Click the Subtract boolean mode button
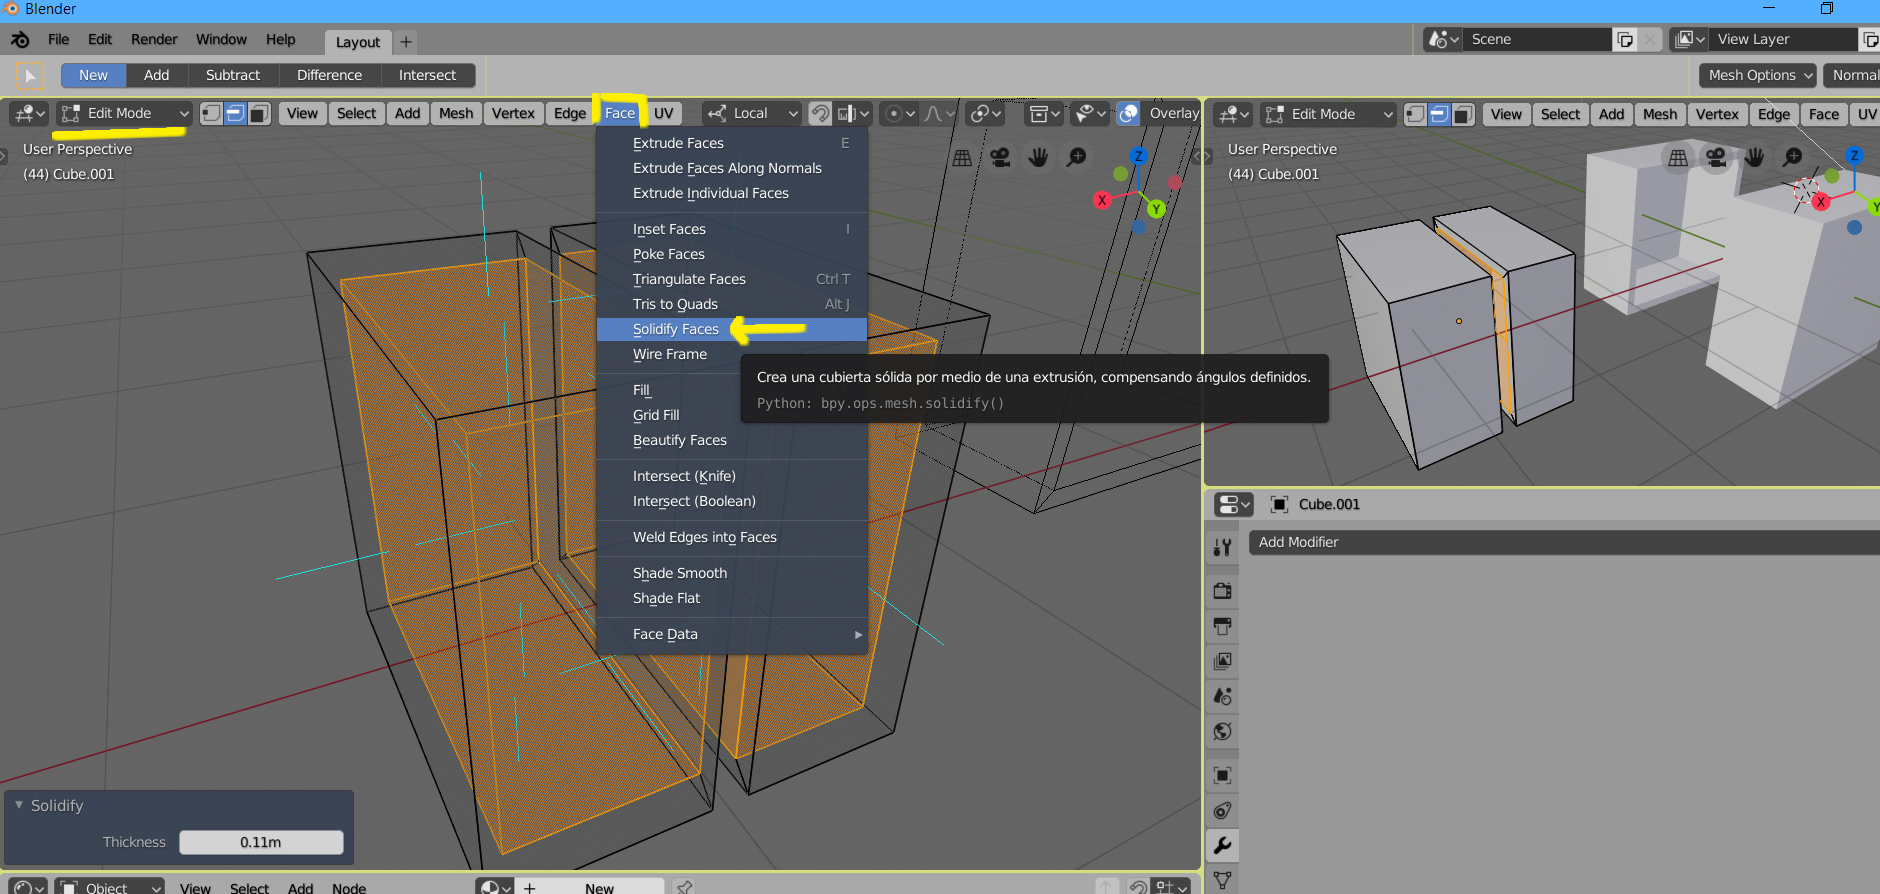 pos(232,75)
